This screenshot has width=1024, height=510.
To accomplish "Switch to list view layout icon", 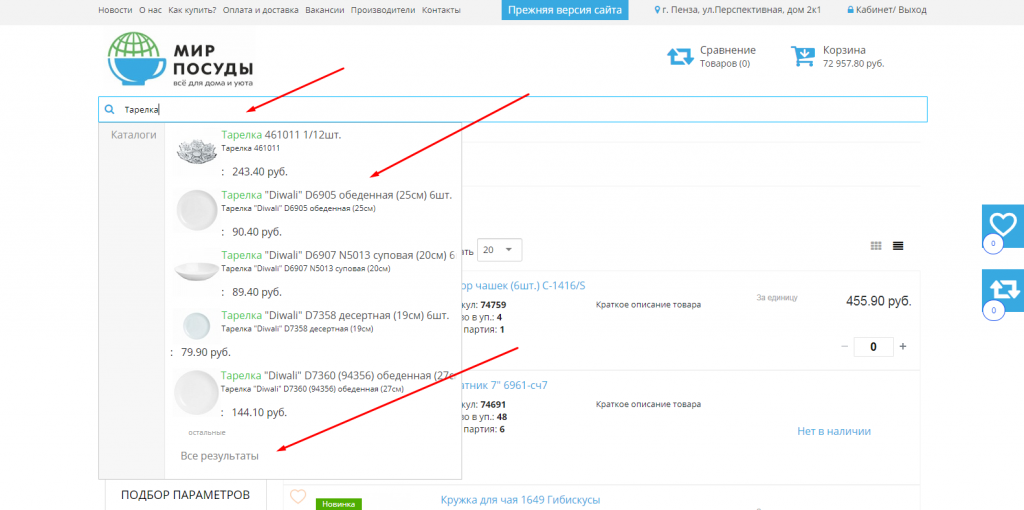I will [898, 246].
